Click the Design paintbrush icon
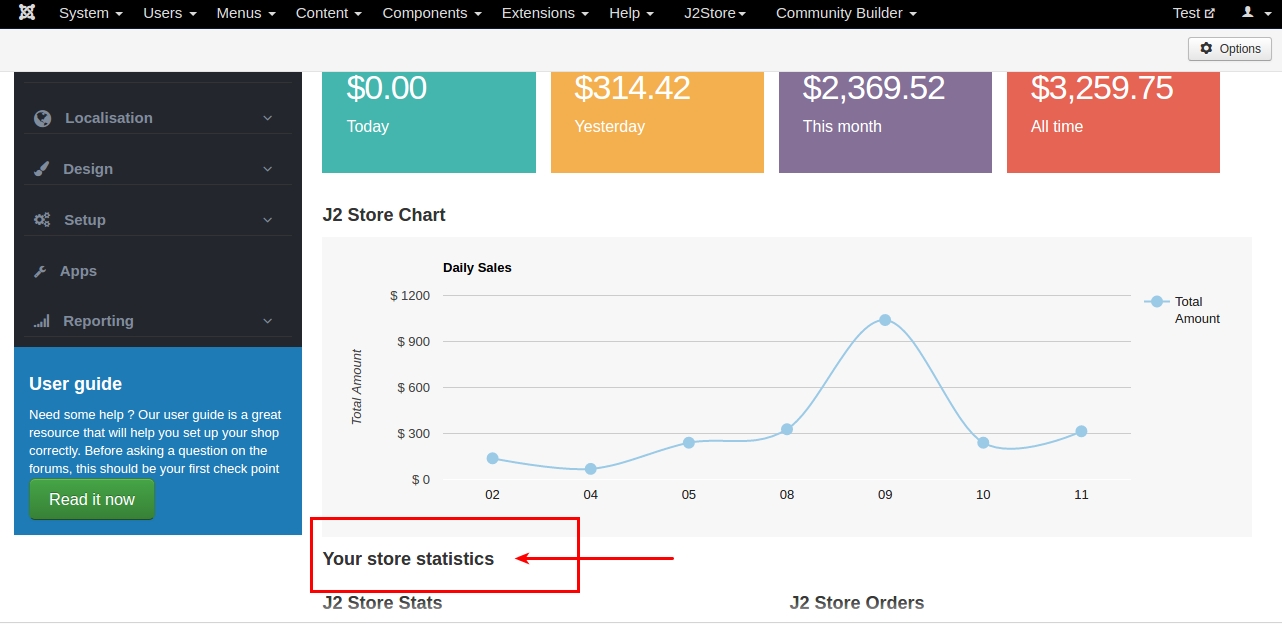The width and height of the screenshot is (1282, 624). click(x=42, y=169)
